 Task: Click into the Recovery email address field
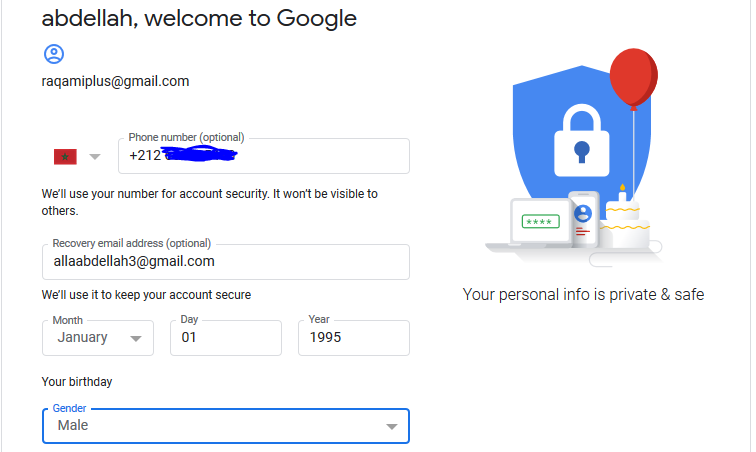pos(225,262)
